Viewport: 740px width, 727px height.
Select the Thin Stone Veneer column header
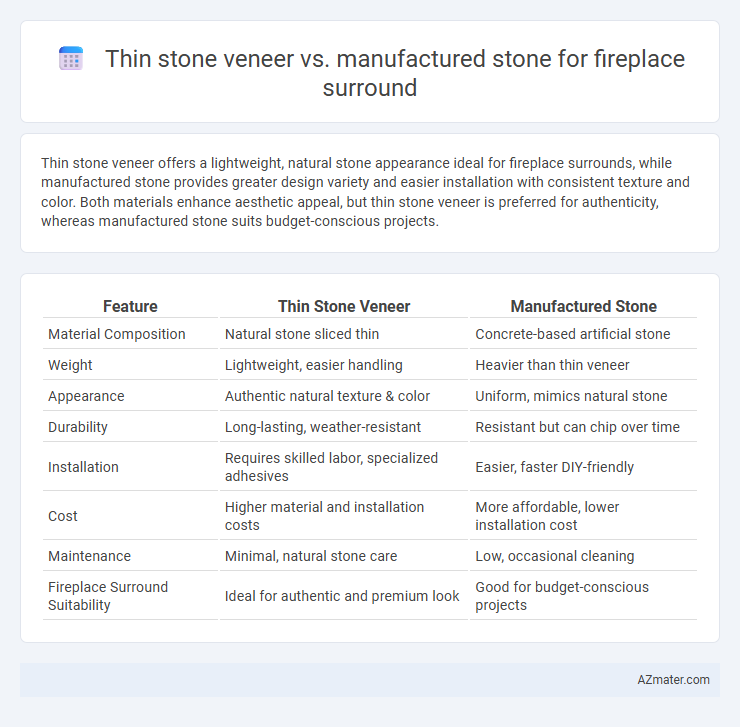pos(344,306)
